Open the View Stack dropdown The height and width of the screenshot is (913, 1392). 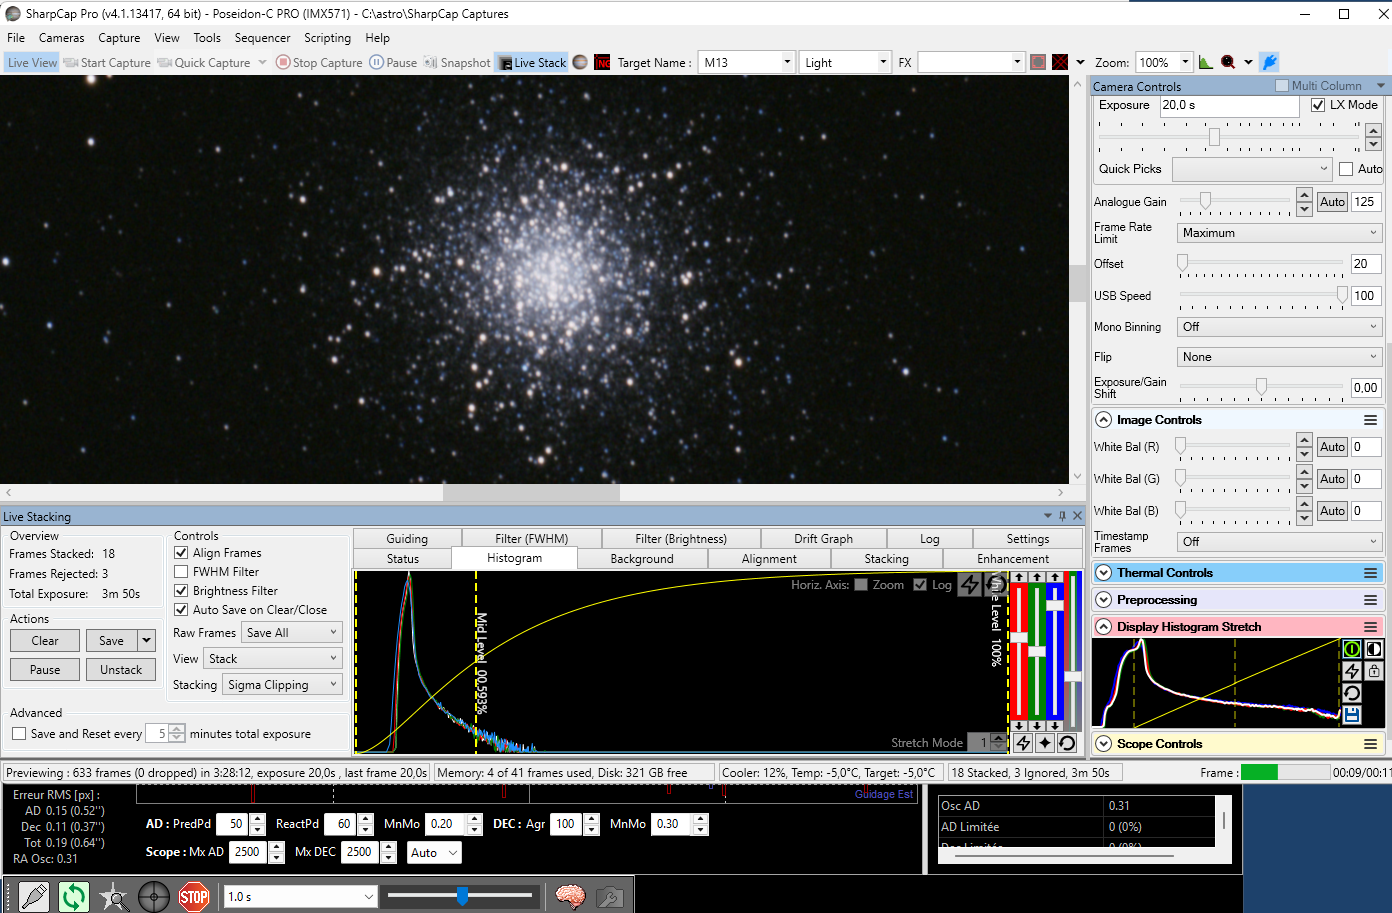(273, 658)
